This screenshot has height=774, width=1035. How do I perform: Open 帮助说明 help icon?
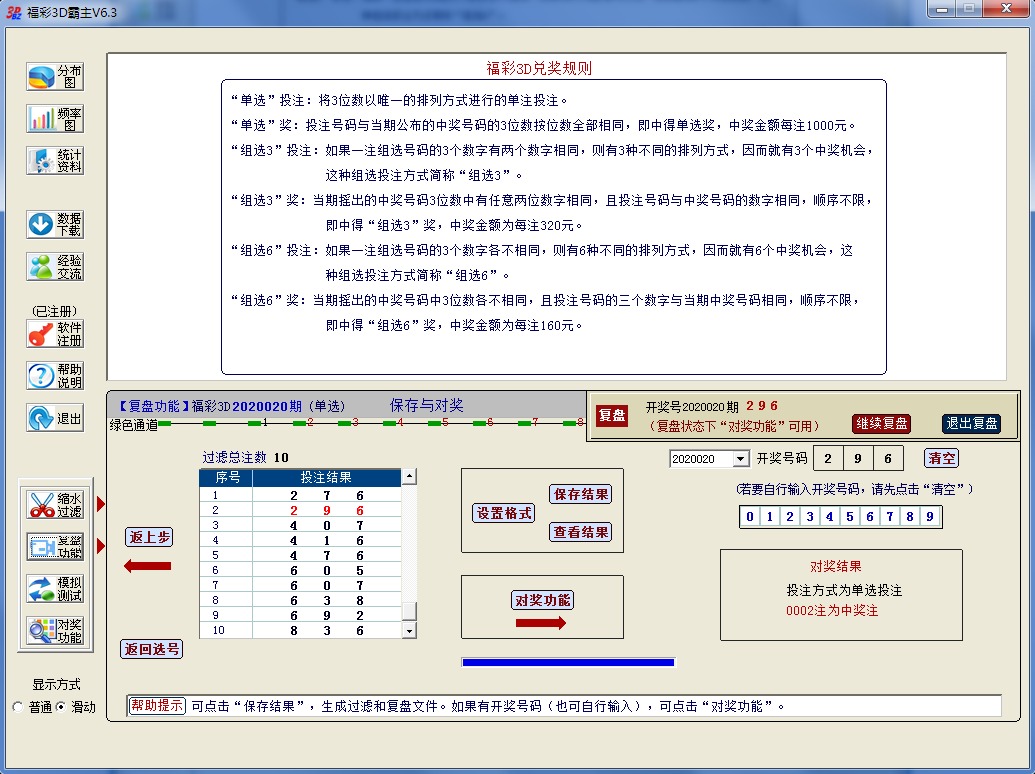click(55, 376)
